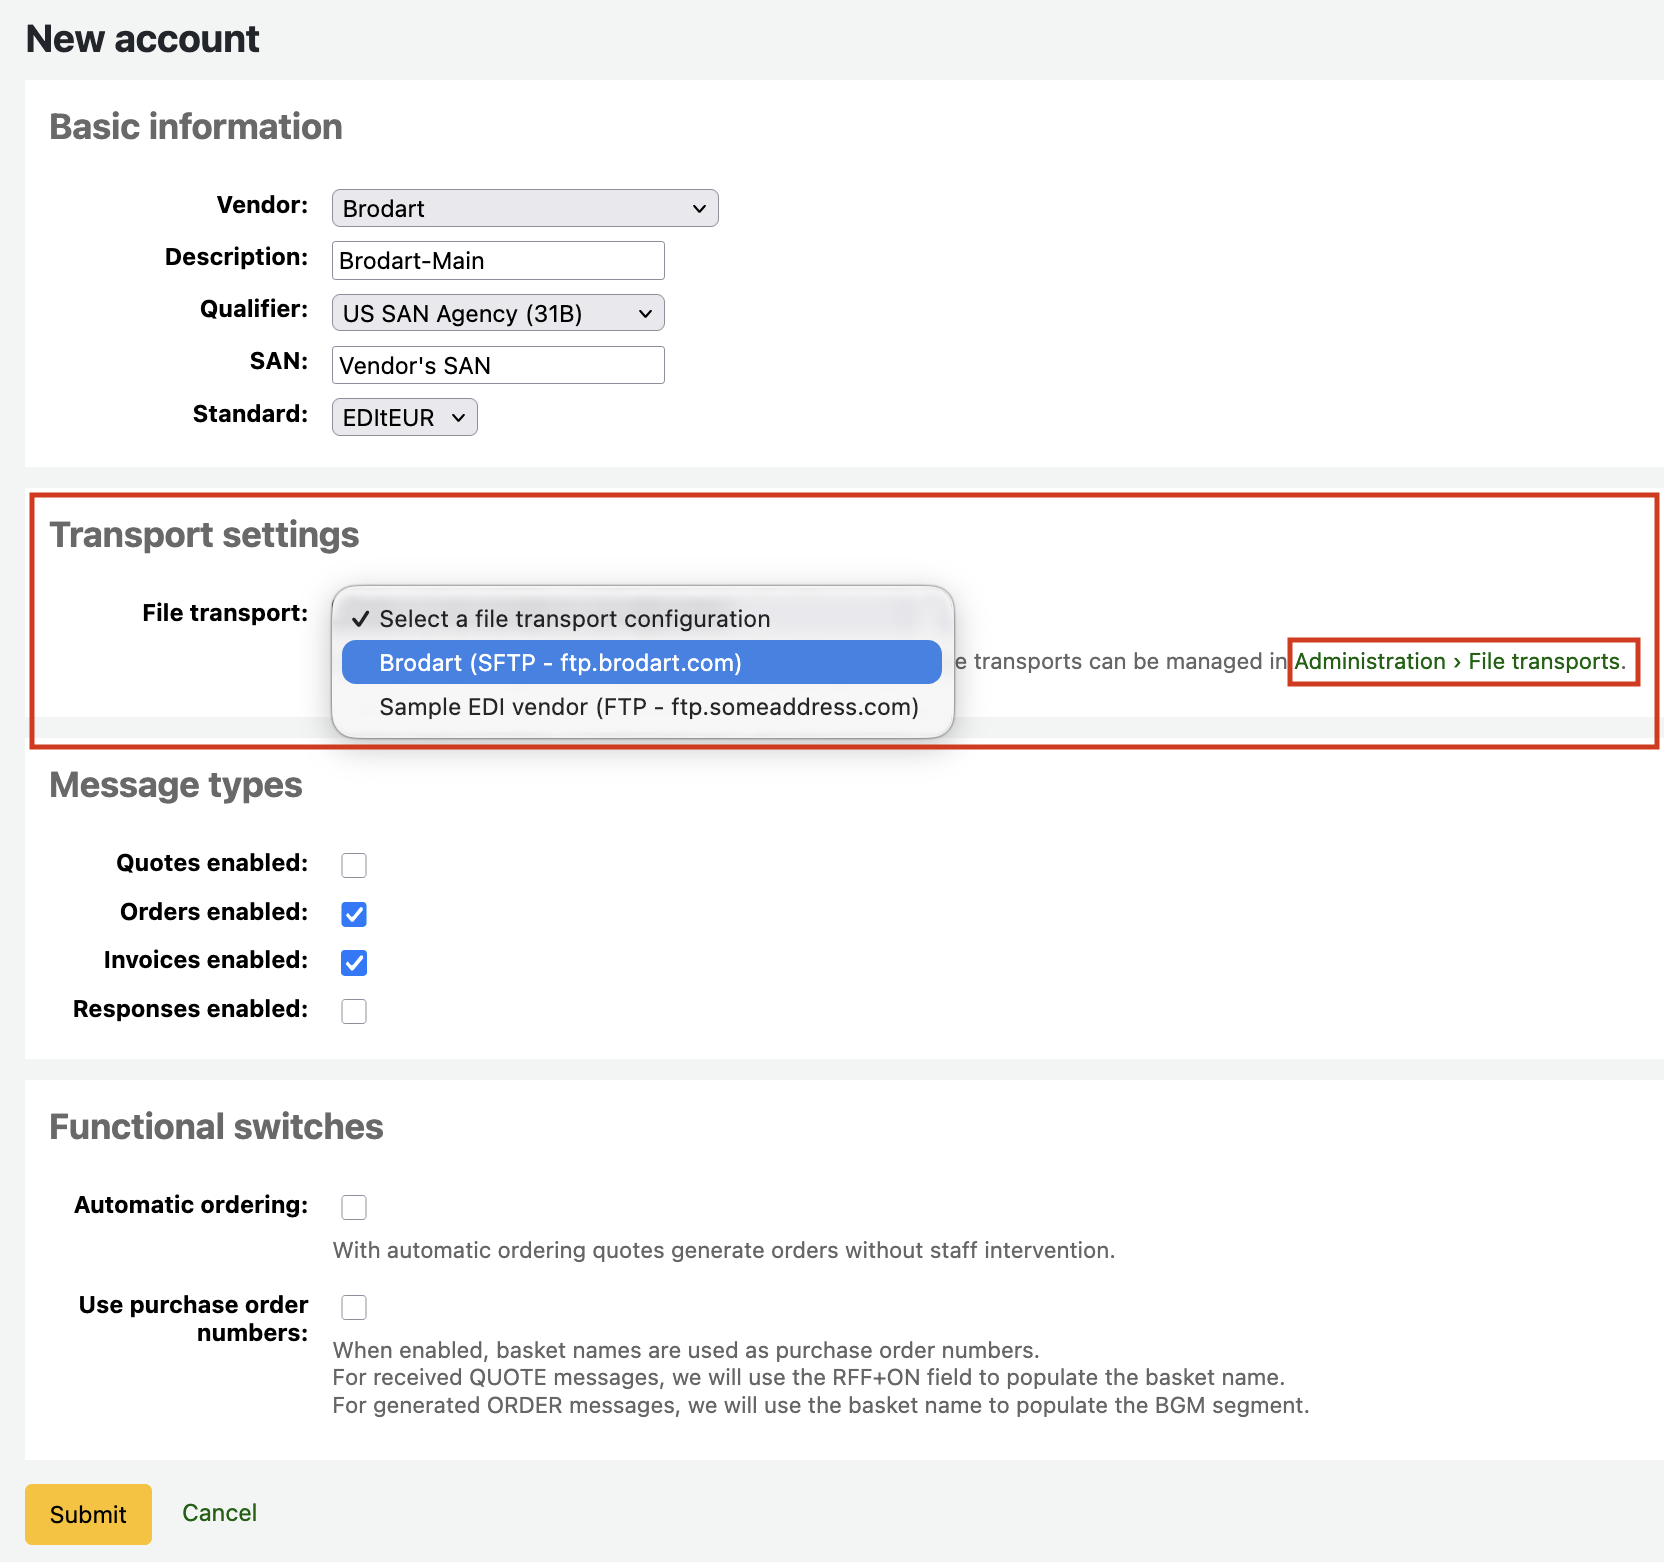Uncheck the Orders enabled checkbox
The width and height of the screenshot is (1664, 1562).
[354, 914]
